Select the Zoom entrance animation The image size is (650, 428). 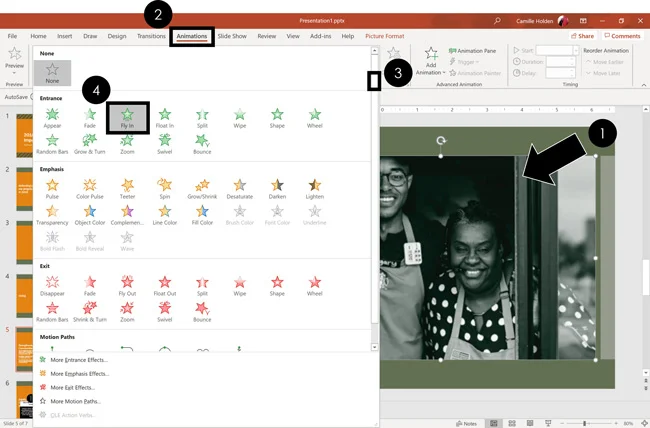coord(127,144)
